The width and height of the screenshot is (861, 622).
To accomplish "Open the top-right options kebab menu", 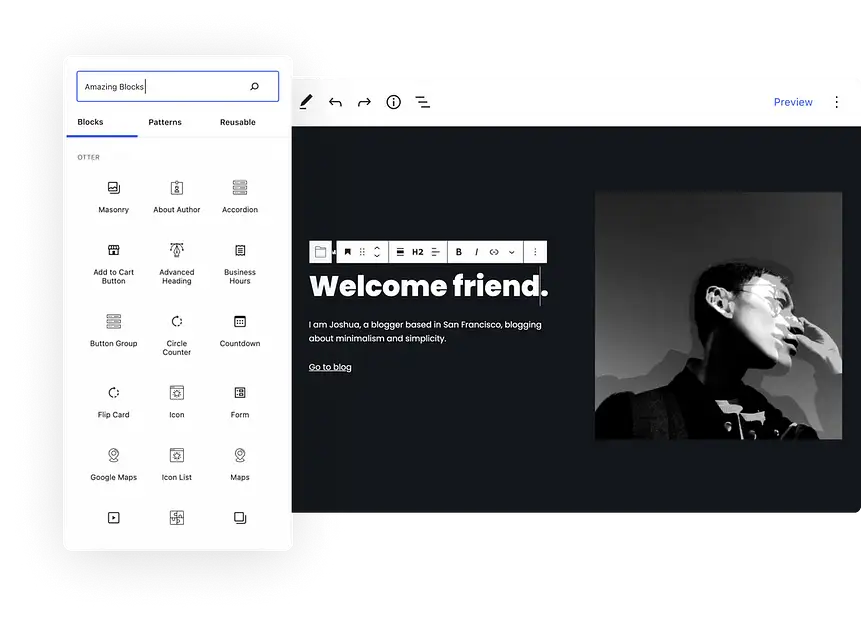I will (x=837, y=102).
